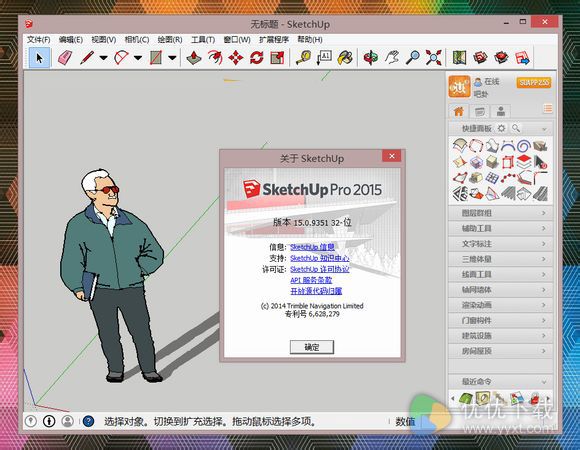Activate the Arc drawing tool

coord(121,58)
